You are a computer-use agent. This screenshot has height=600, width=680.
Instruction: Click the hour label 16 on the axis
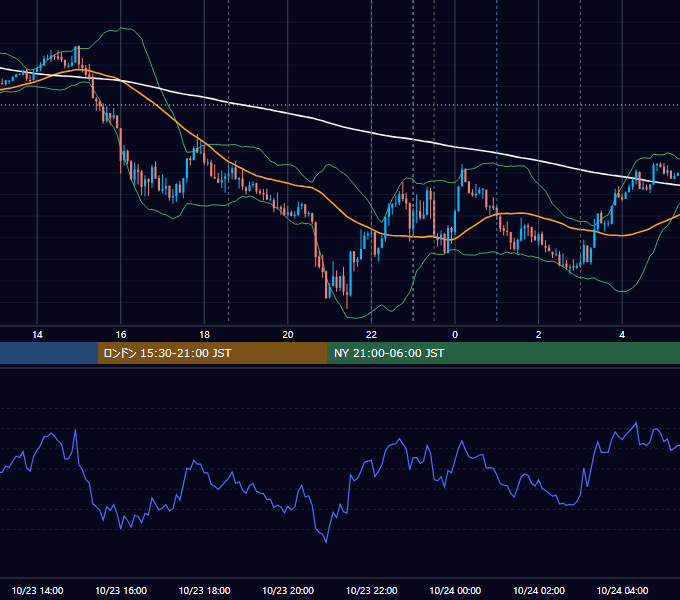[x=121, y=335]
